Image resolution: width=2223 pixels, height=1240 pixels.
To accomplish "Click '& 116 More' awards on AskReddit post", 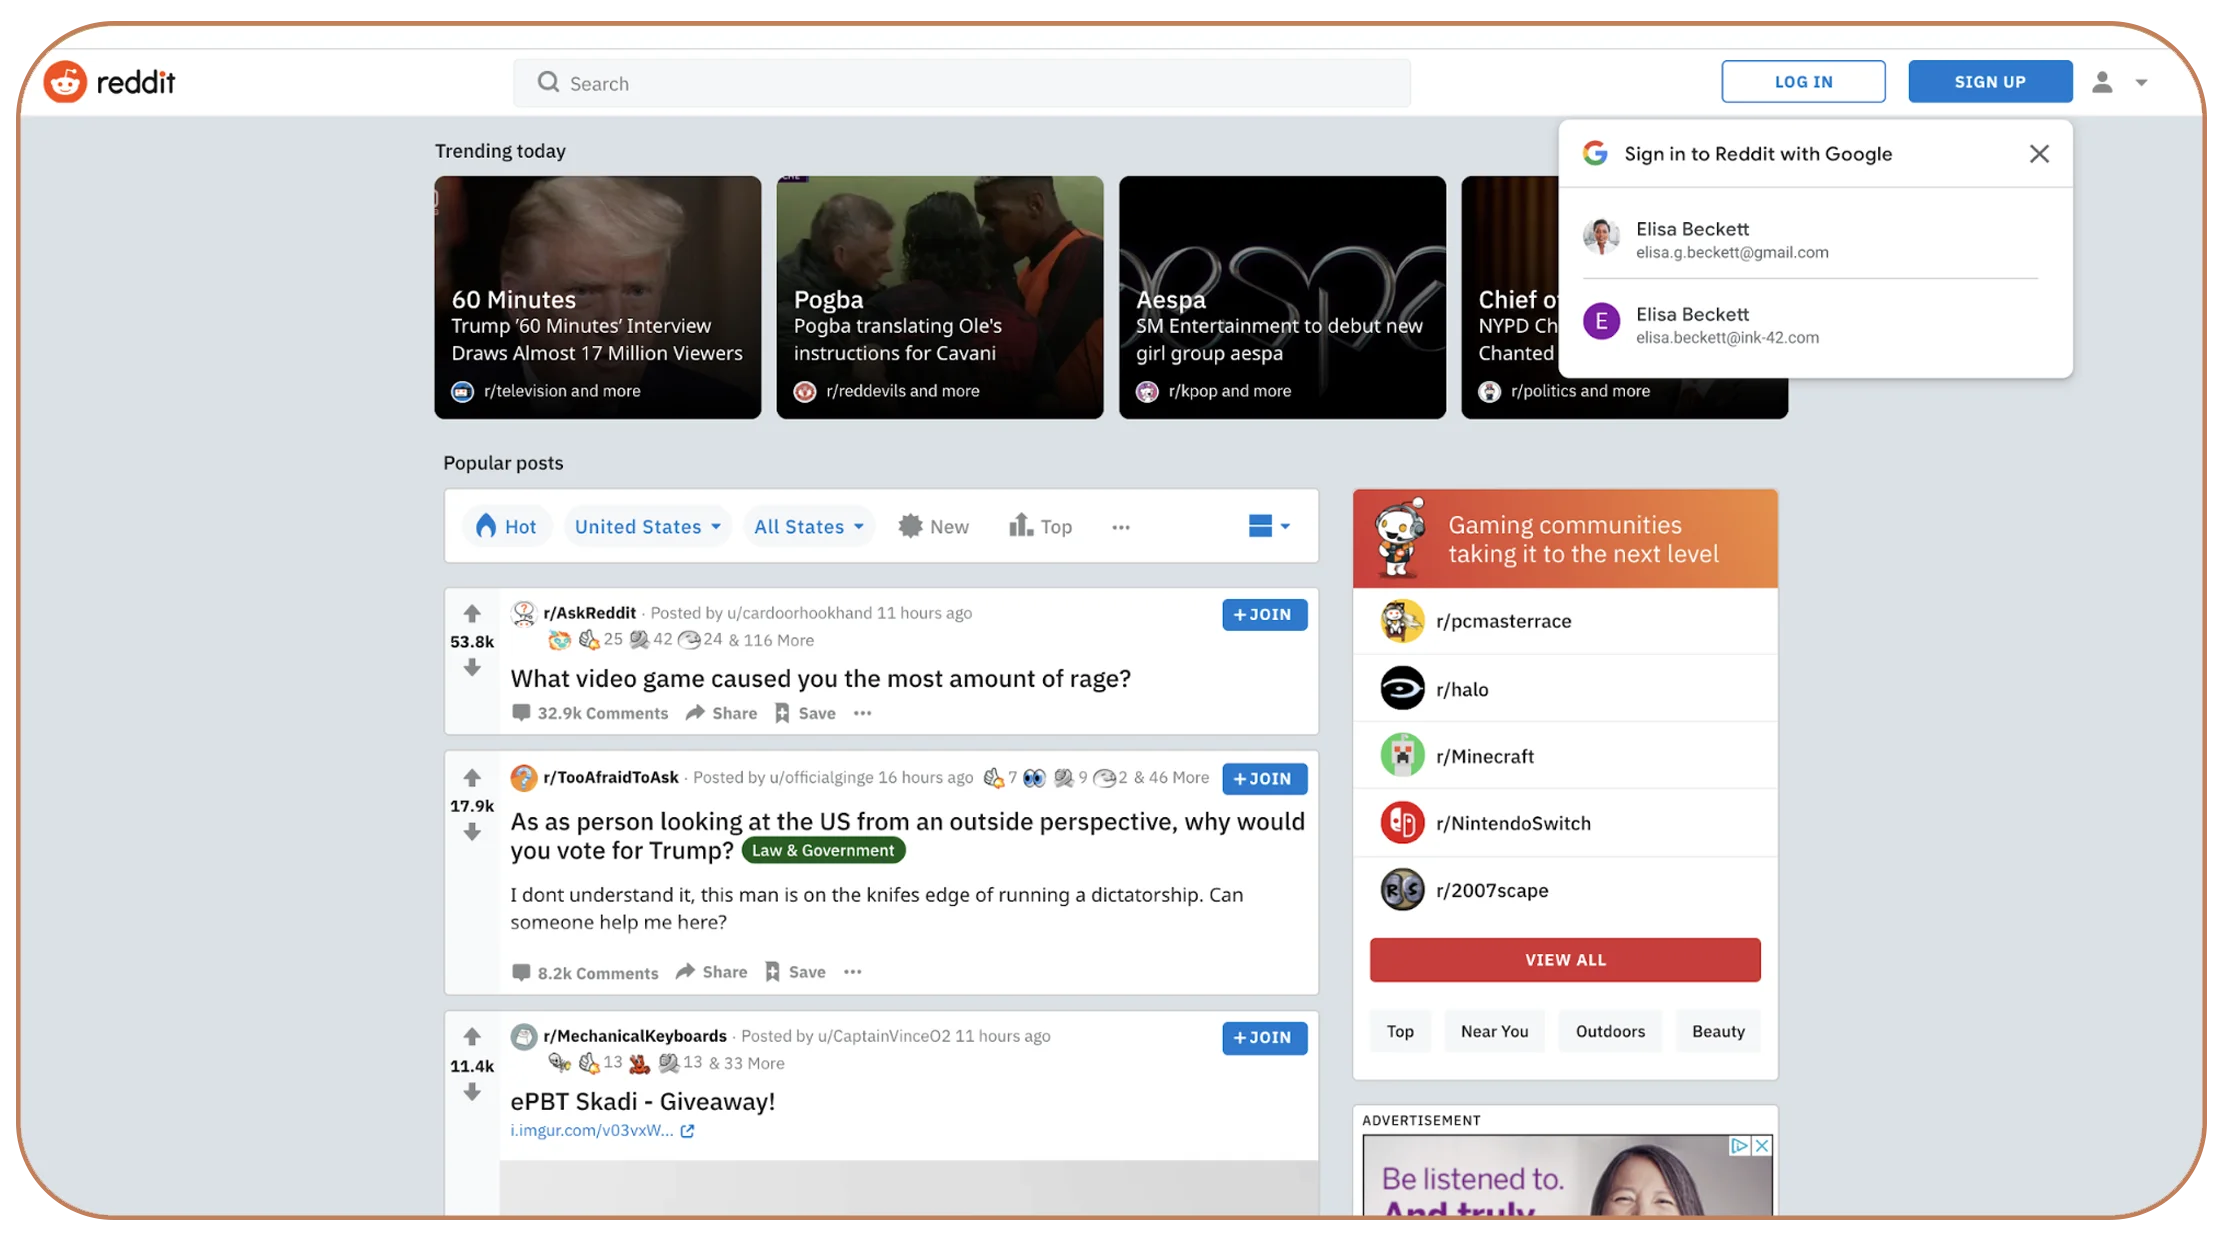I will point(771,640).
